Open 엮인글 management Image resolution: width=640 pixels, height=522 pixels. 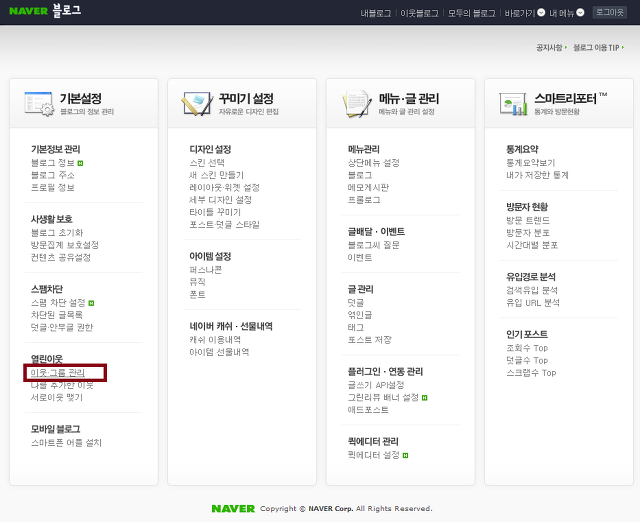(360, 315)
